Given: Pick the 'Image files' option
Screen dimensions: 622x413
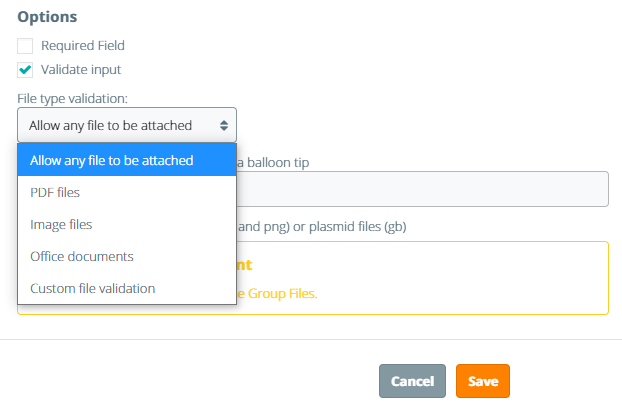Looking at the screenshot, I should [x=61, y=224].
